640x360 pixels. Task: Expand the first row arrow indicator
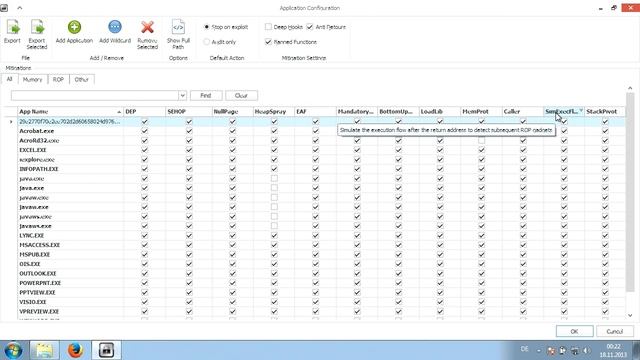11,122
